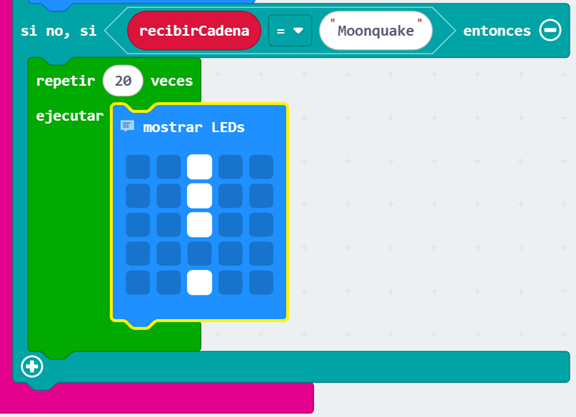Edit the Moonquake text field
The image size is (576, 417).
click(x=375, y=31)
